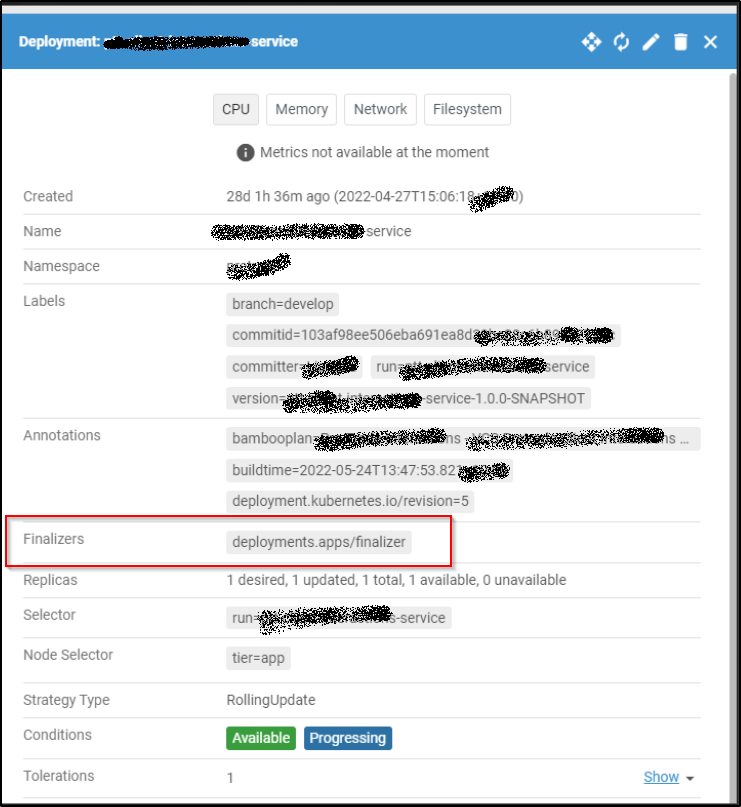Close the deployment details panel
This screenshot has width=741, height=807.
tap(710, 42)
